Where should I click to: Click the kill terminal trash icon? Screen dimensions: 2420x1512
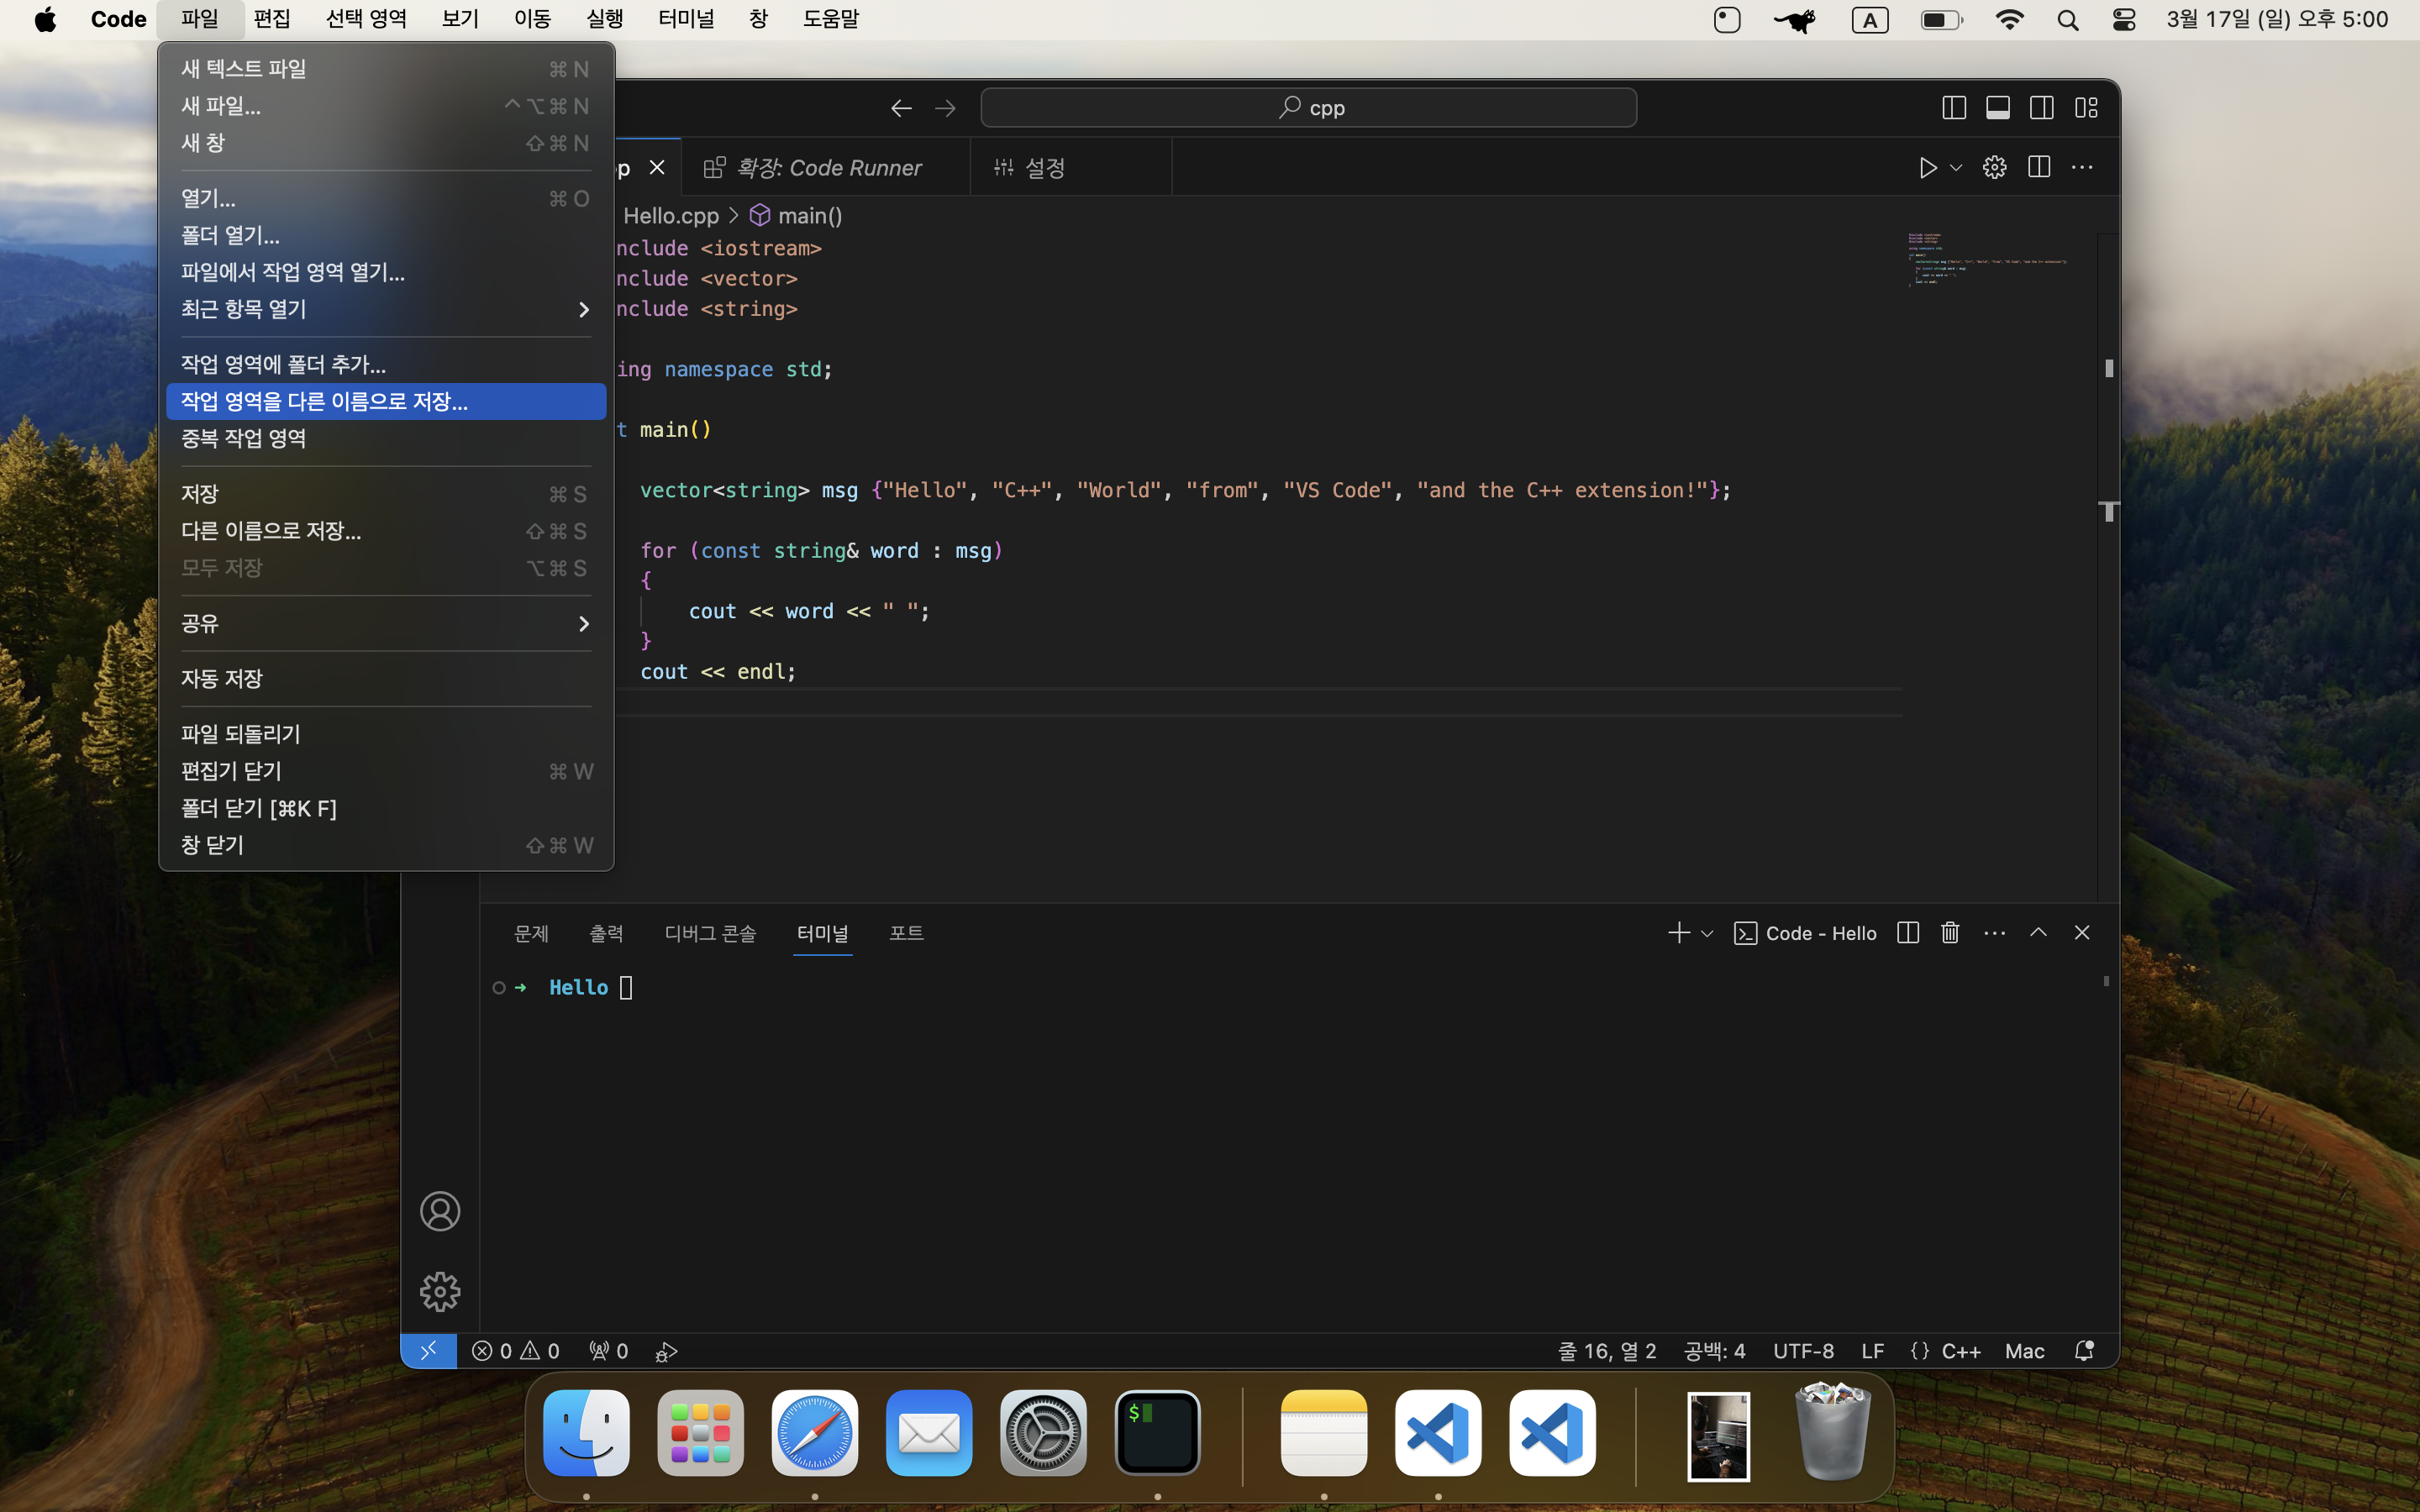(1950, 933)
